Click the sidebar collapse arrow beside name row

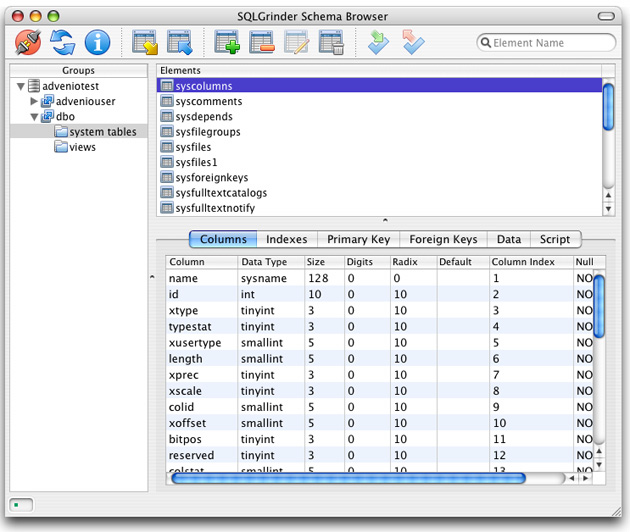pyautogui.click(x=152, y=276)
